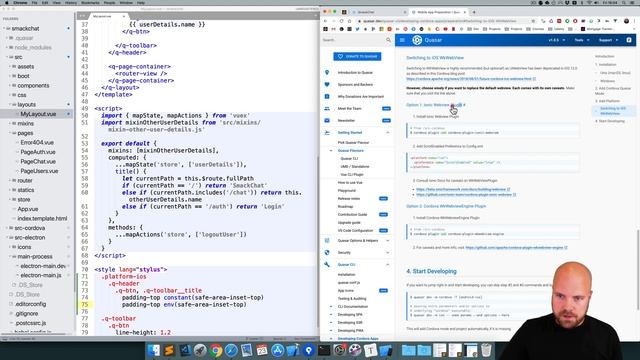Open Chrome from the dock
Image resolution: width=640 pixels, height=360 pixels.
(x=216, y=350)
